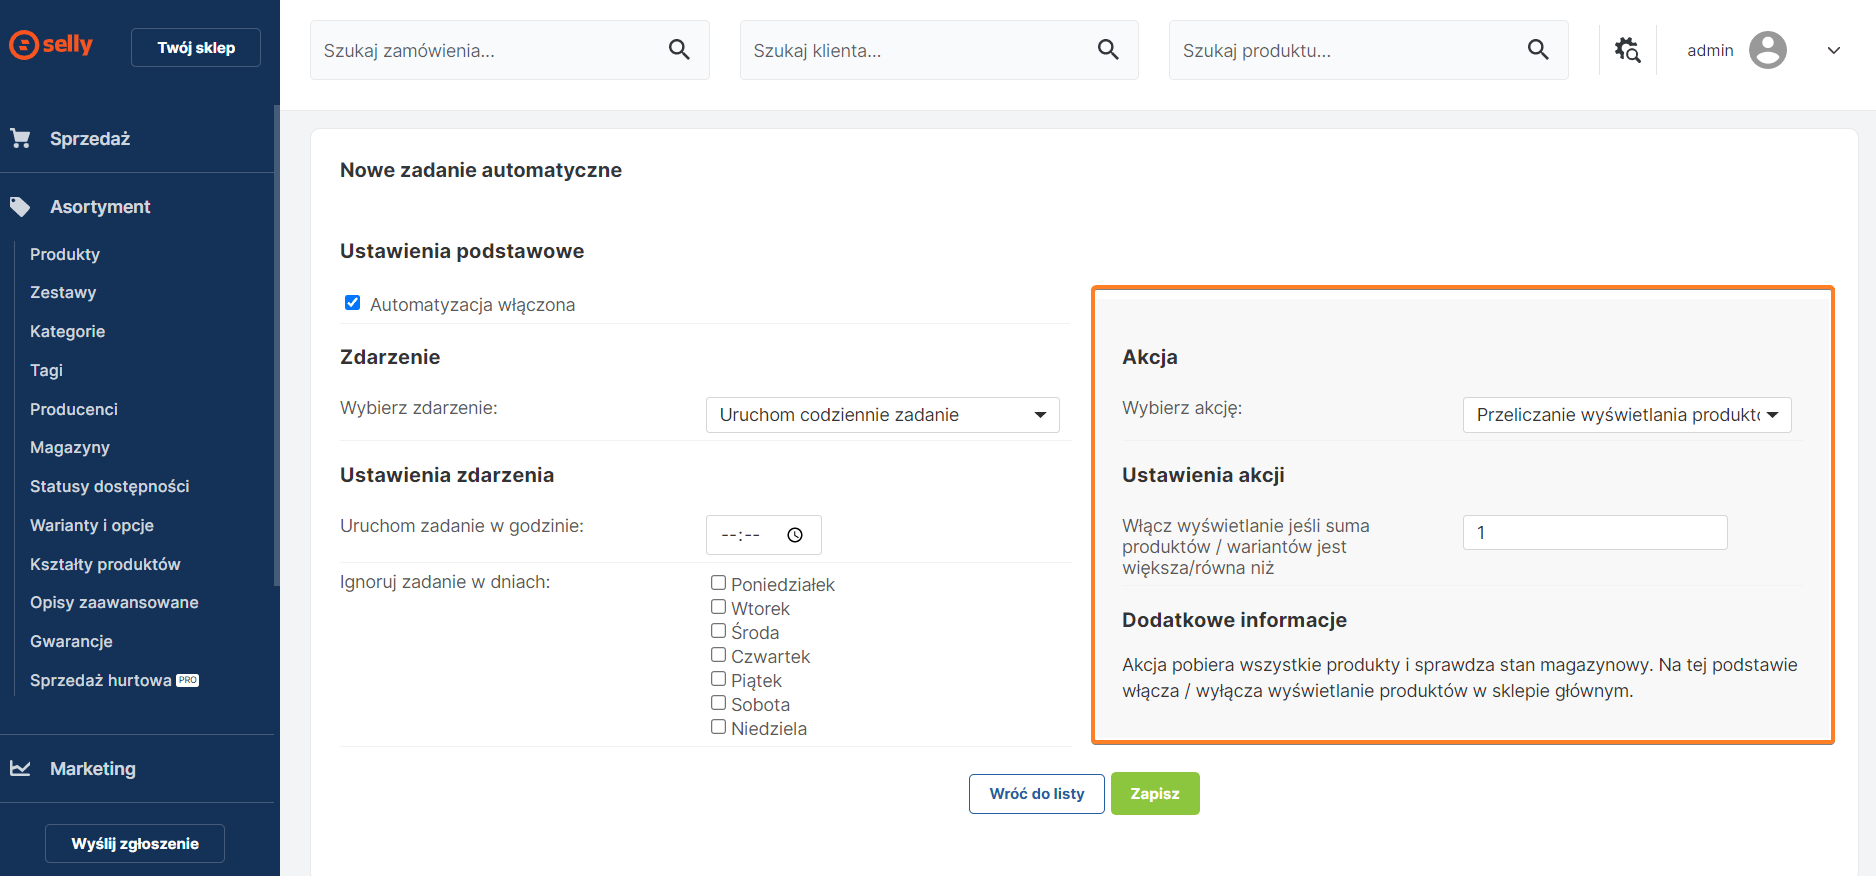
Task: Click the order search magnifier icon
Action: pyautogui.click(x=679, y=50)
